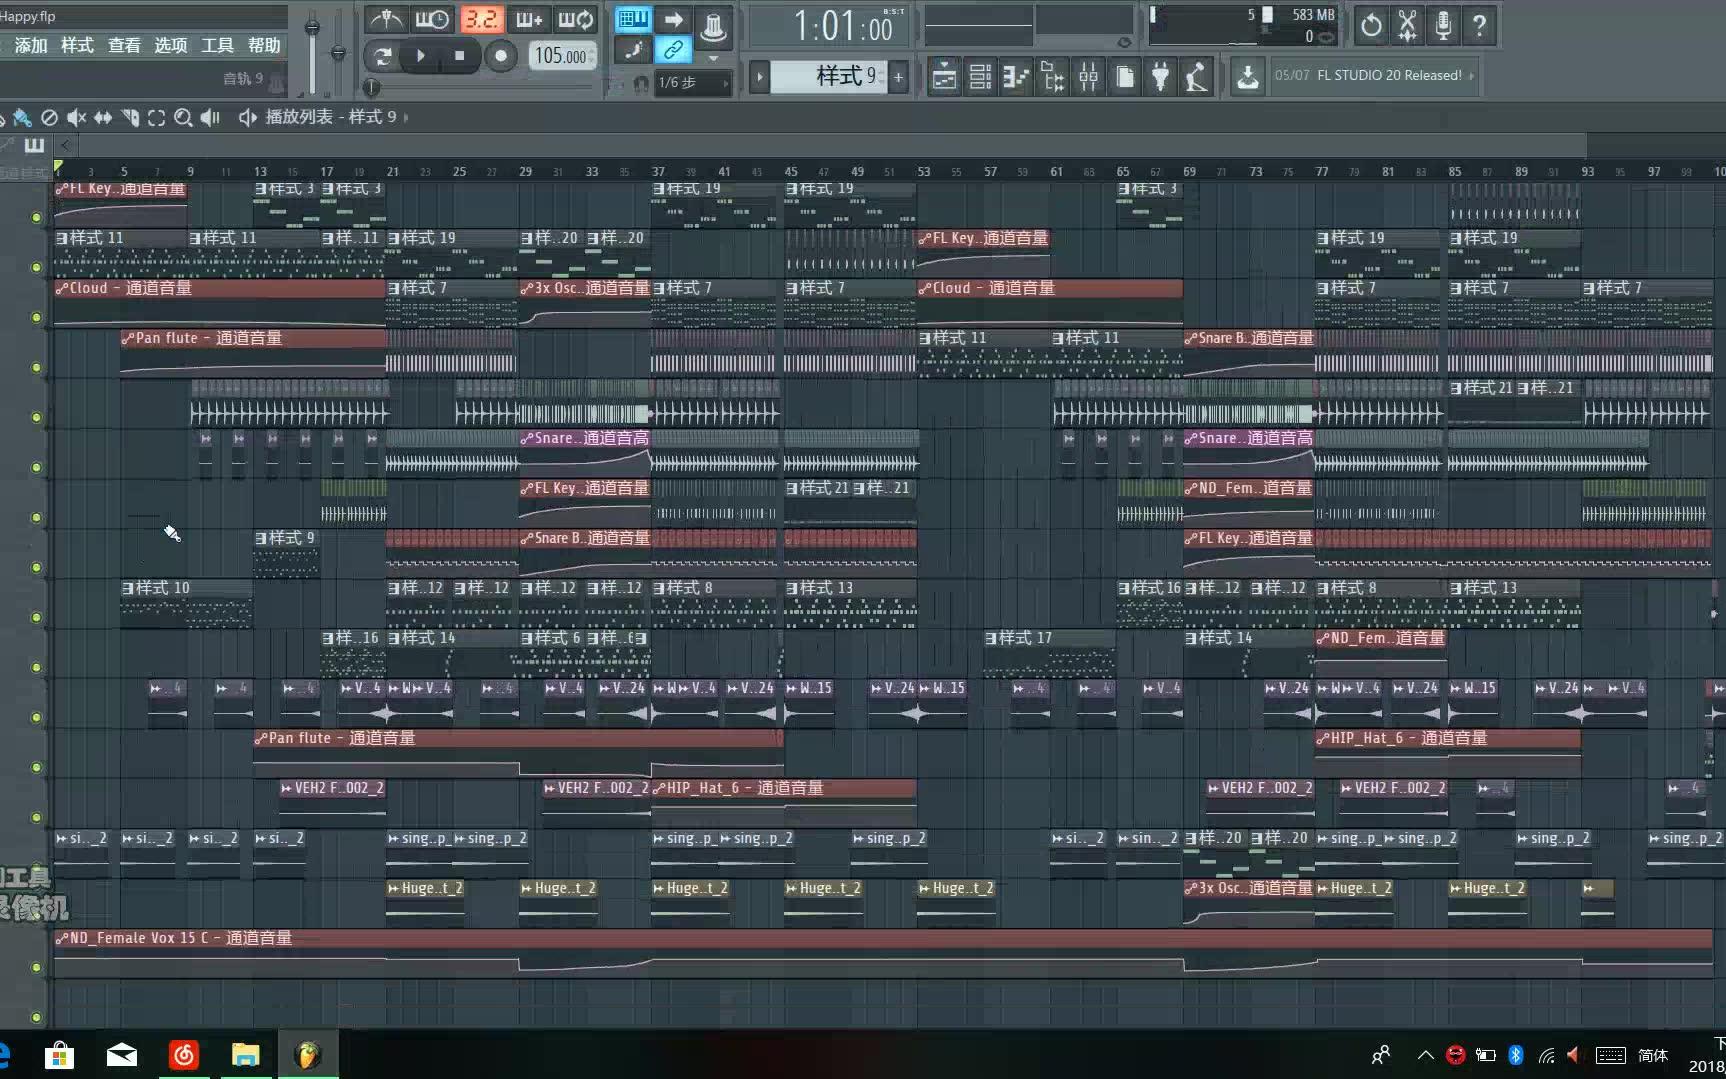Click the download content library icon

[1247, 76]
